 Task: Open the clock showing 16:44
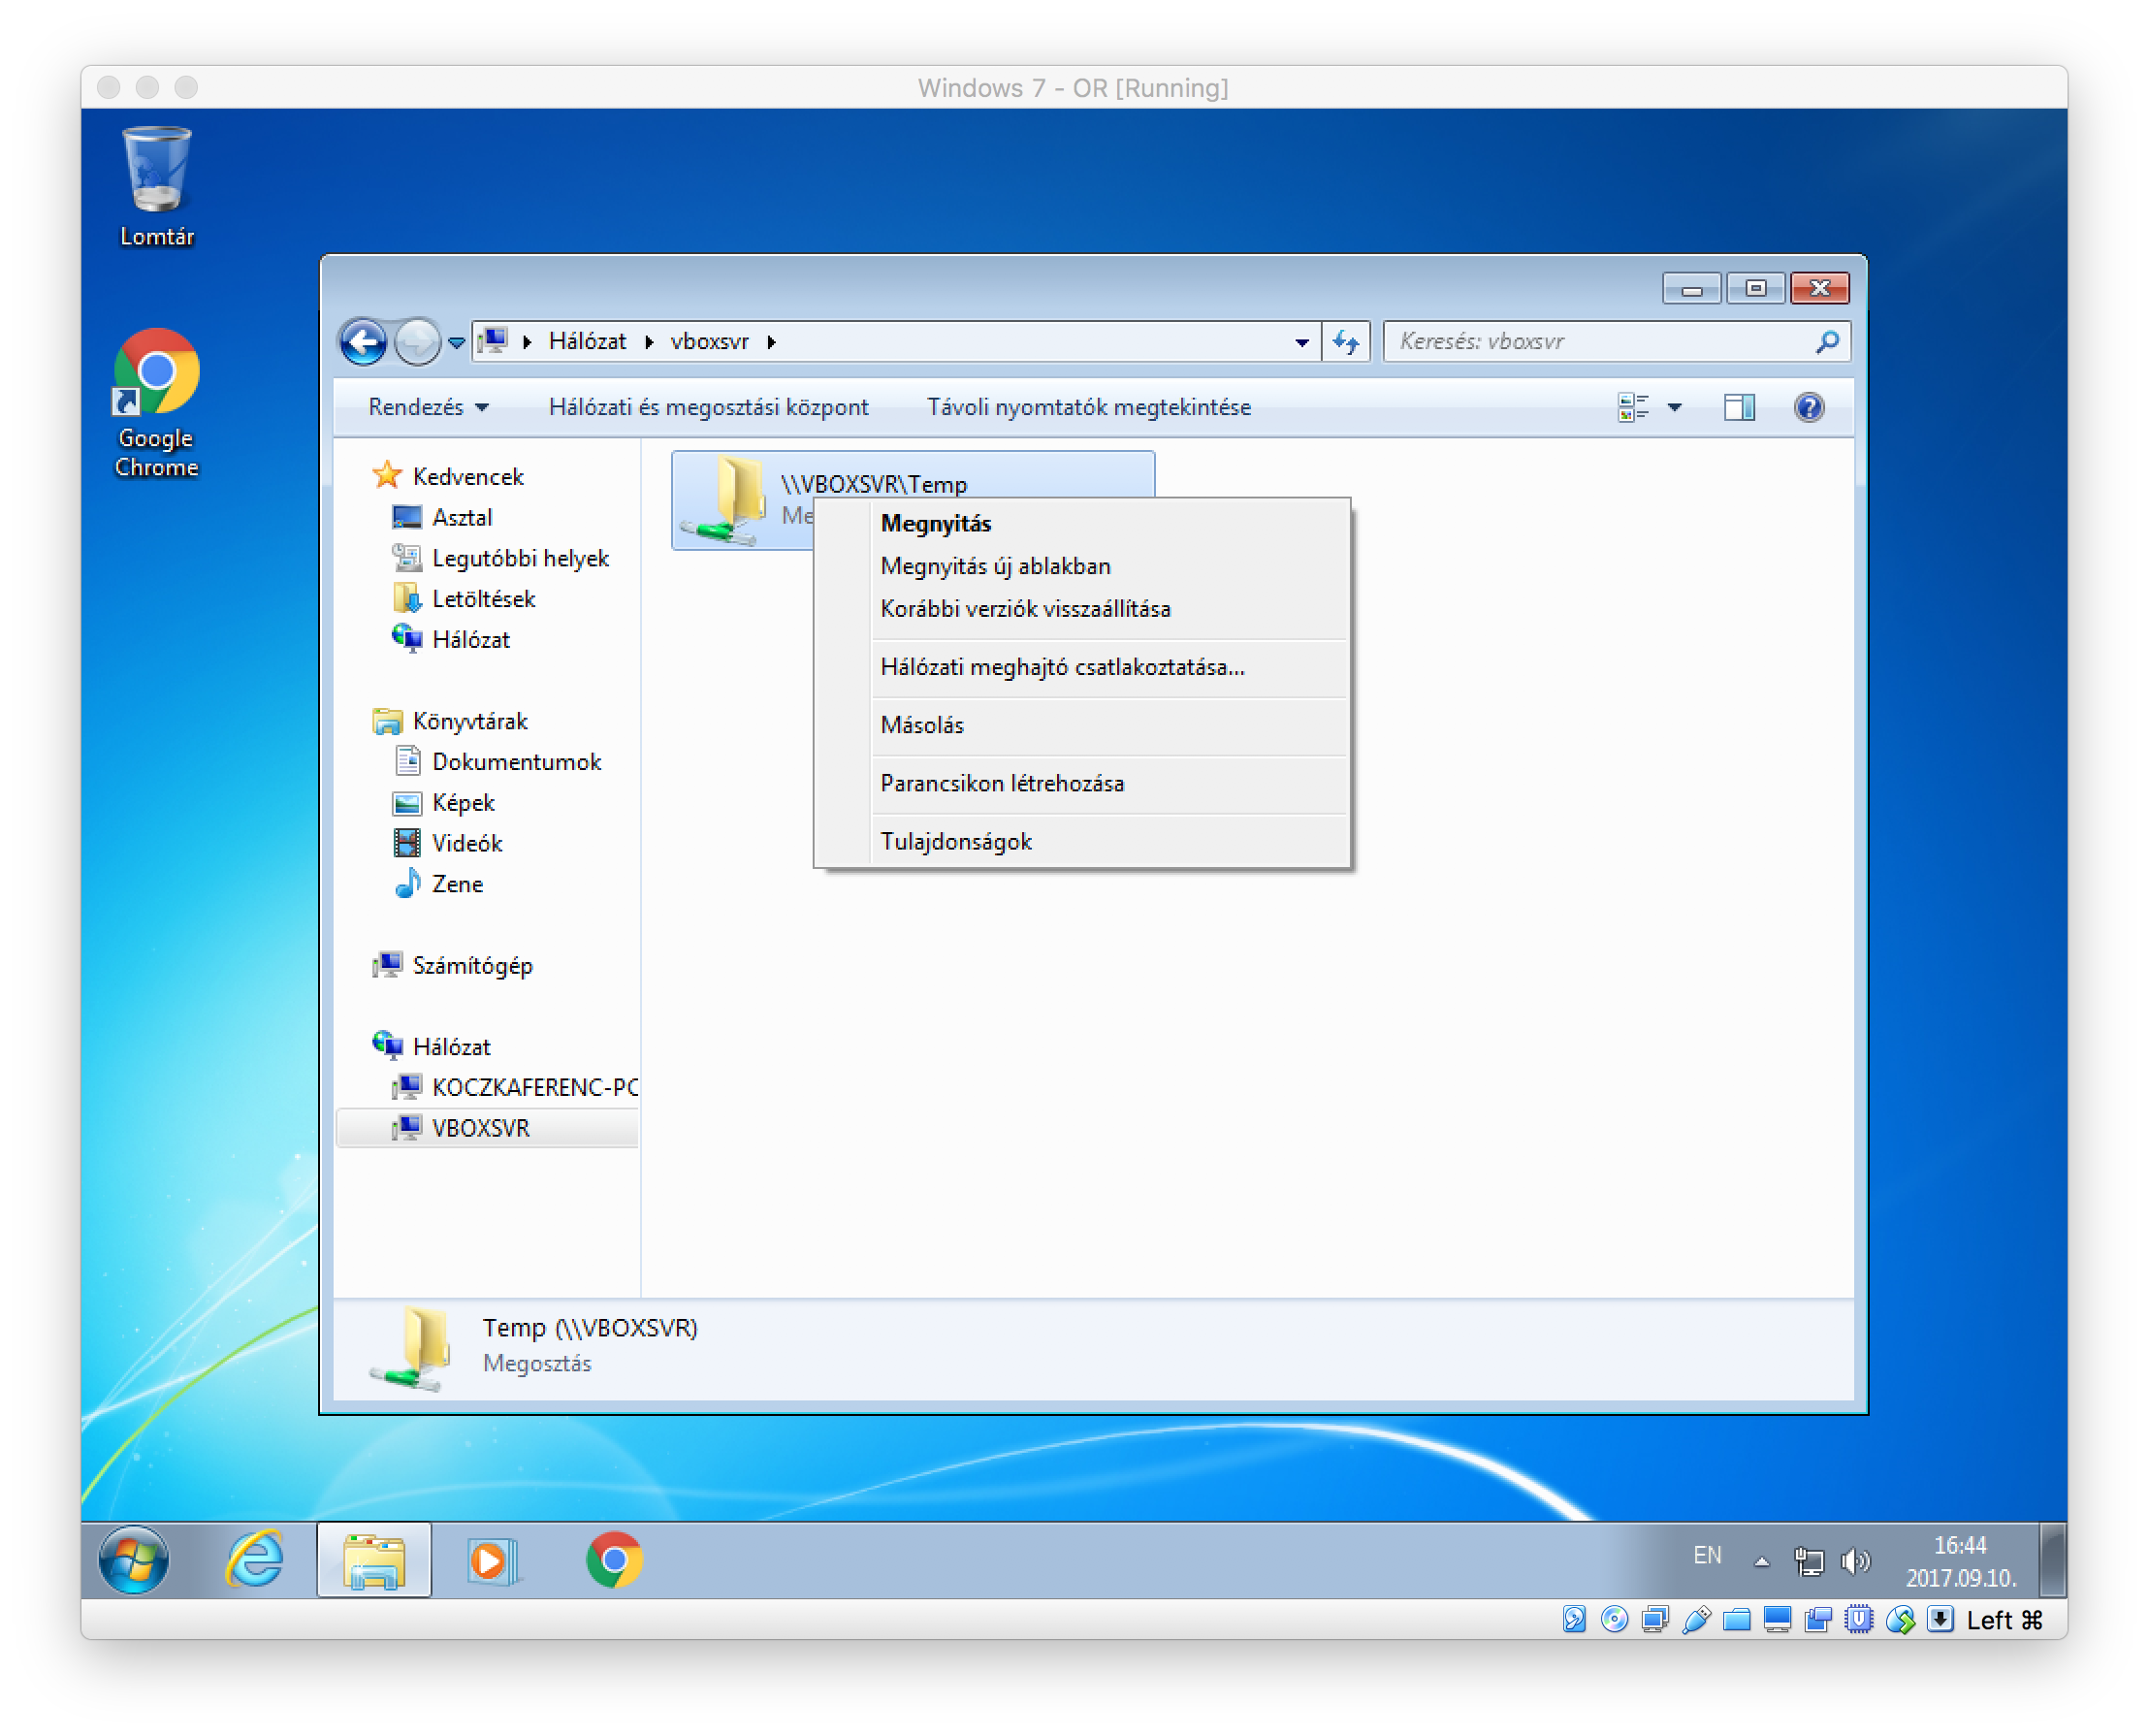click(x=1961, y=1563)
